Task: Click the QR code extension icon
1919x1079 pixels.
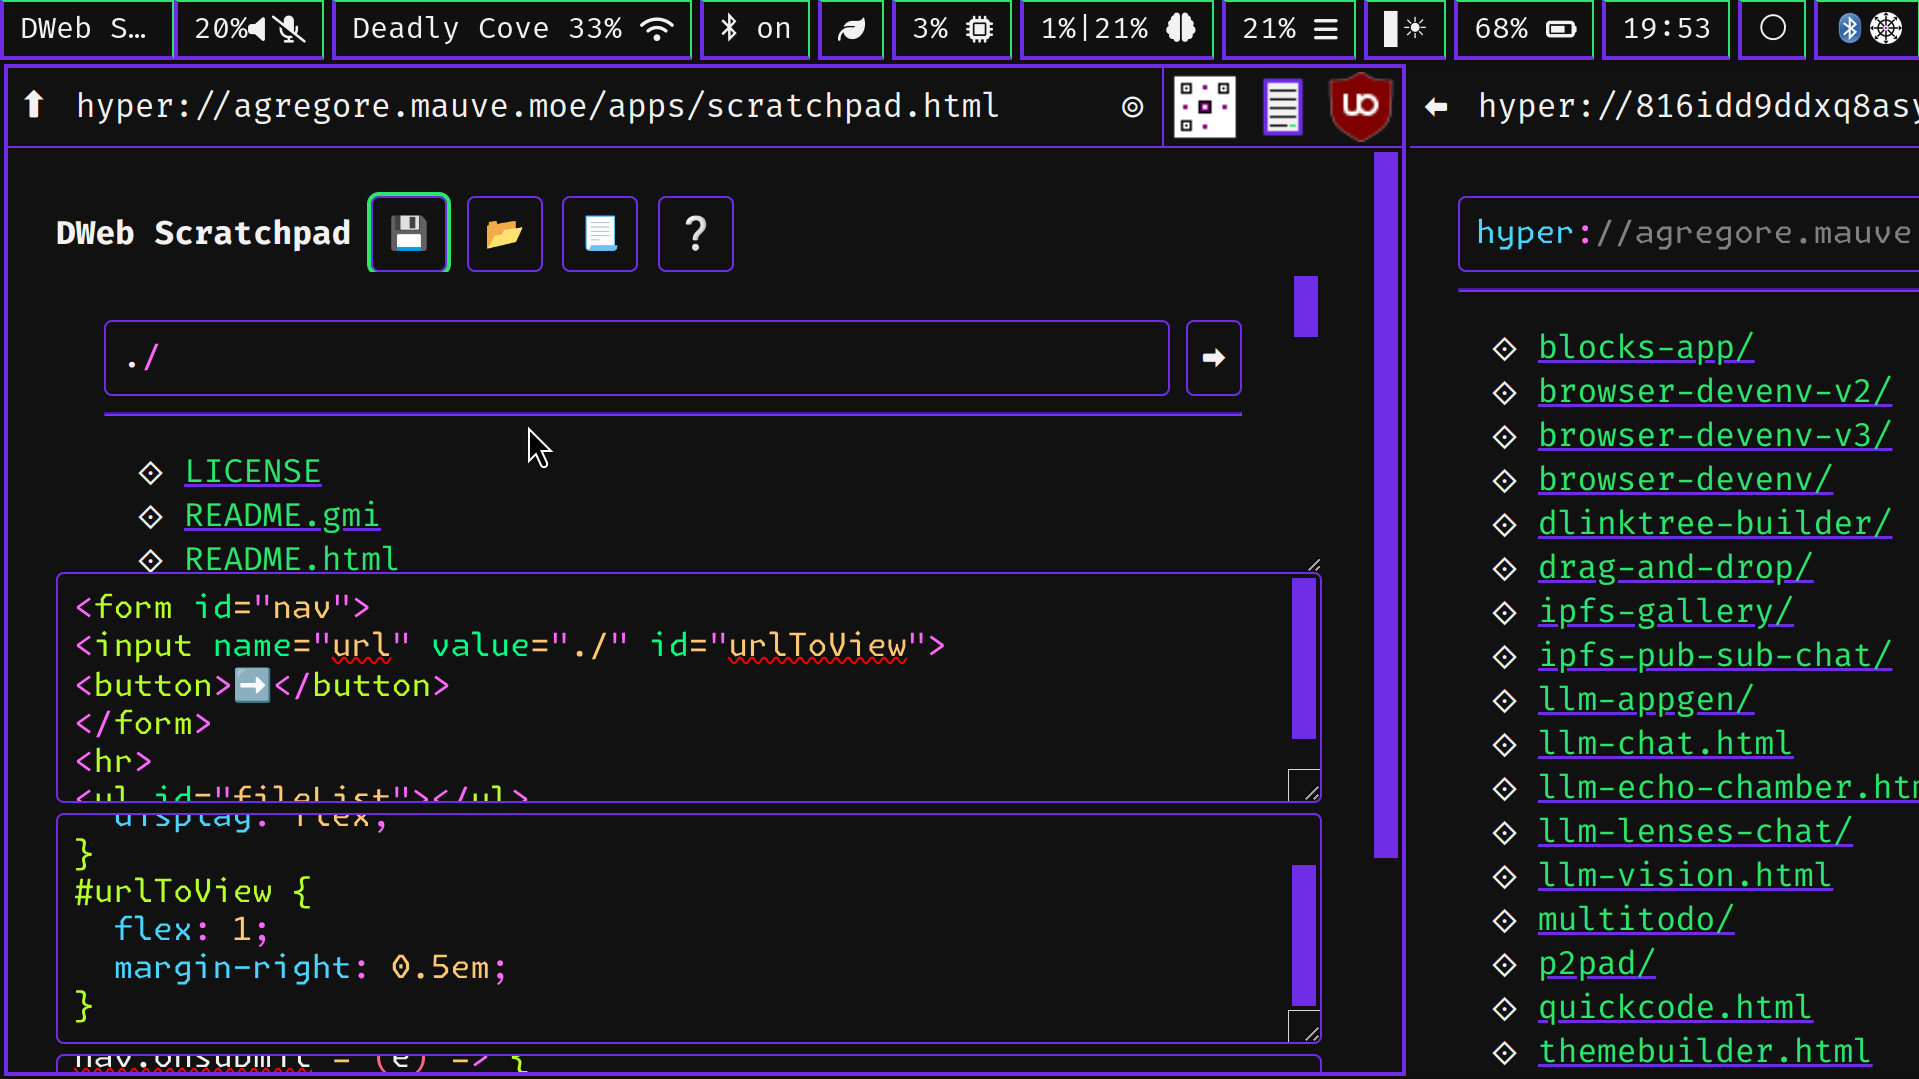Action: pos(1204,106)
